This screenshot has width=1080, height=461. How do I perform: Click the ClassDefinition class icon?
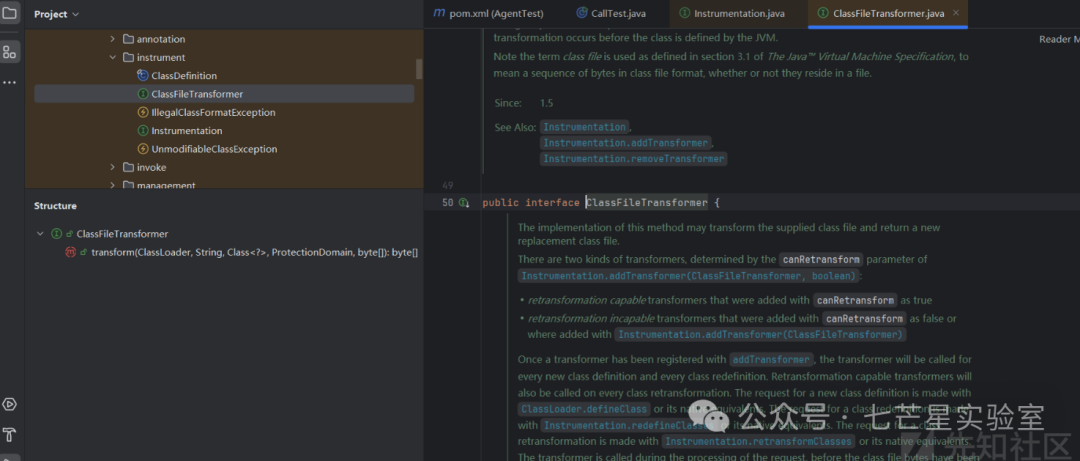143,76
